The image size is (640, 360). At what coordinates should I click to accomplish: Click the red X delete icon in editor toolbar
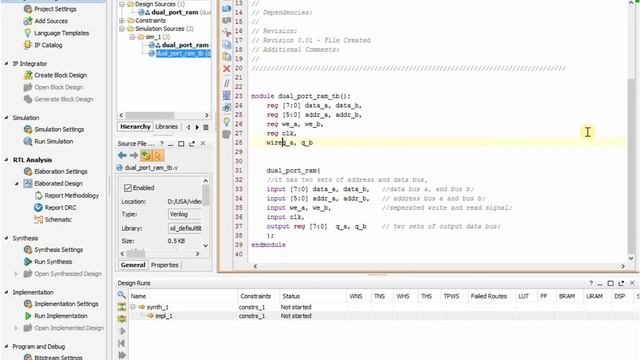pyautogui.click(x=227, y=69)
